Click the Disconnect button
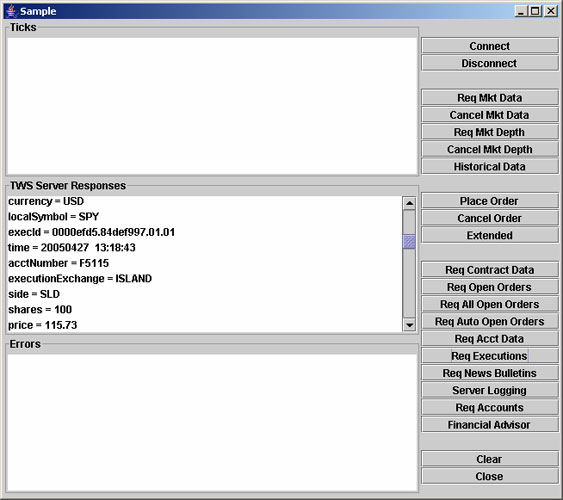This screenshot has height=500, width=563. [x=490, y=63]
